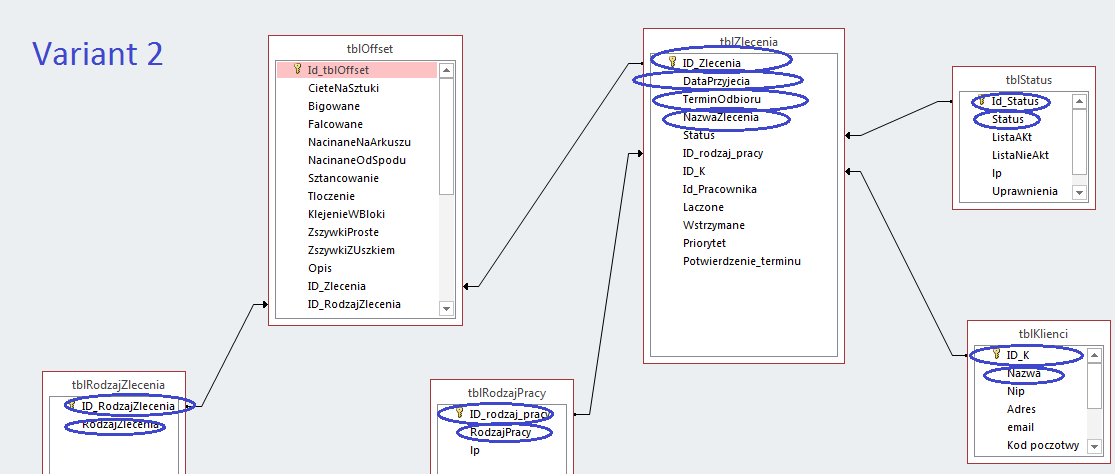Select the CieteNaSztuki field

click(343, 88)
